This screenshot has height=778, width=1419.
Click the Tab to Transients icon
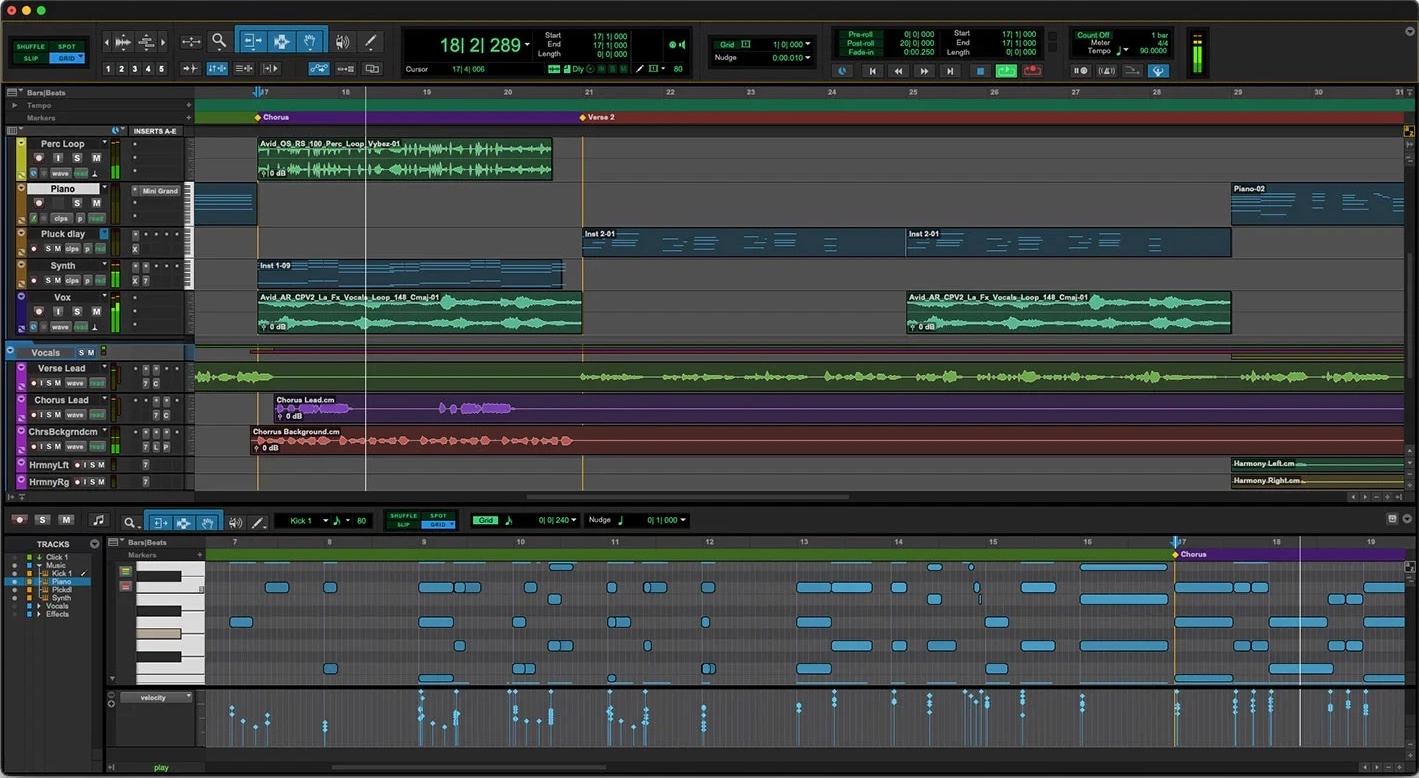(191, 69)
